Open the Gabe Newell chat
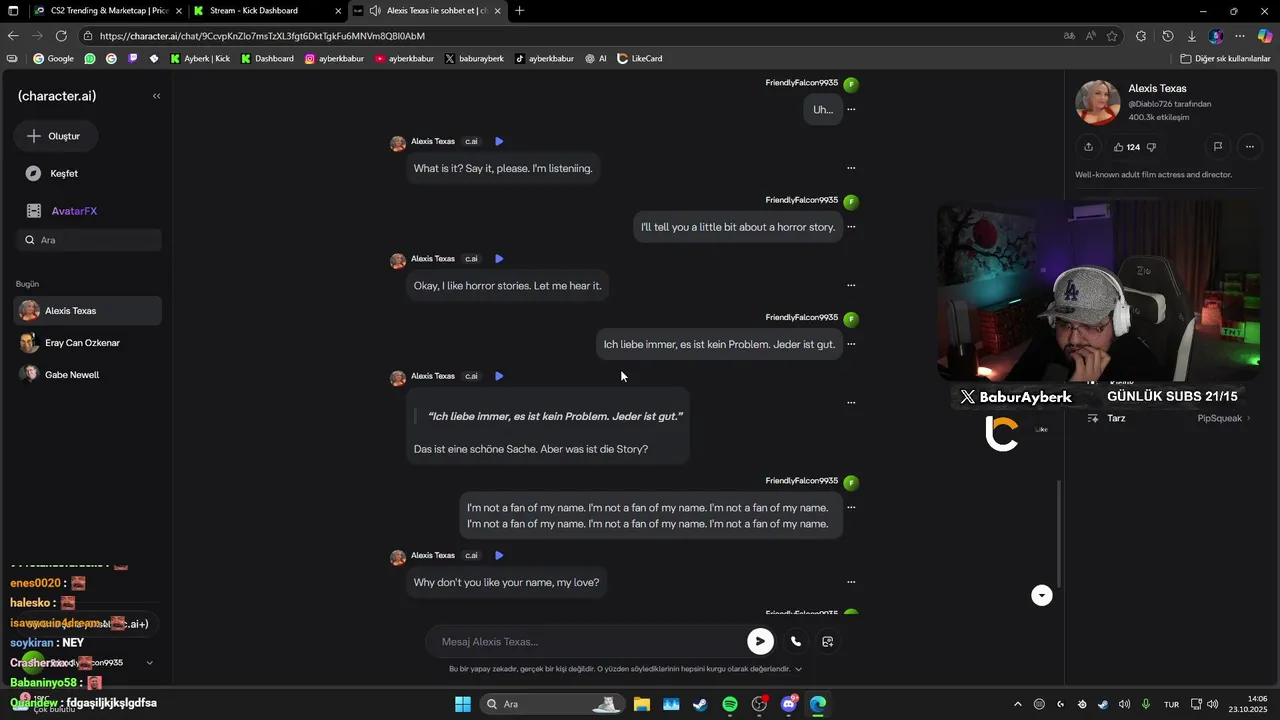 [x=88, y=375]
